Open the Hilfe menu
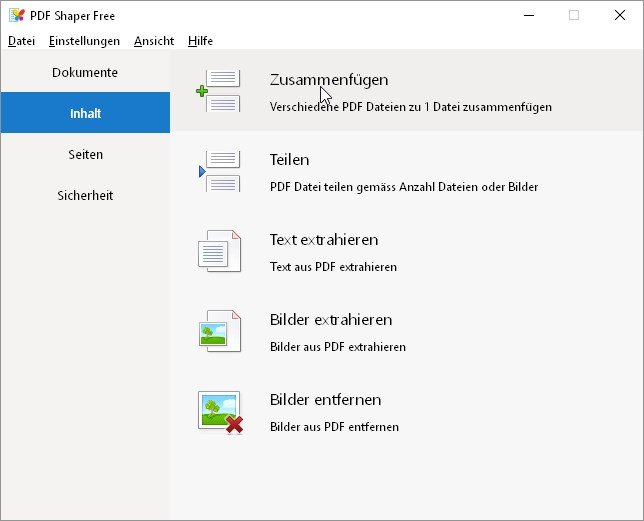The image size is (644, 521). coord(200,41)
